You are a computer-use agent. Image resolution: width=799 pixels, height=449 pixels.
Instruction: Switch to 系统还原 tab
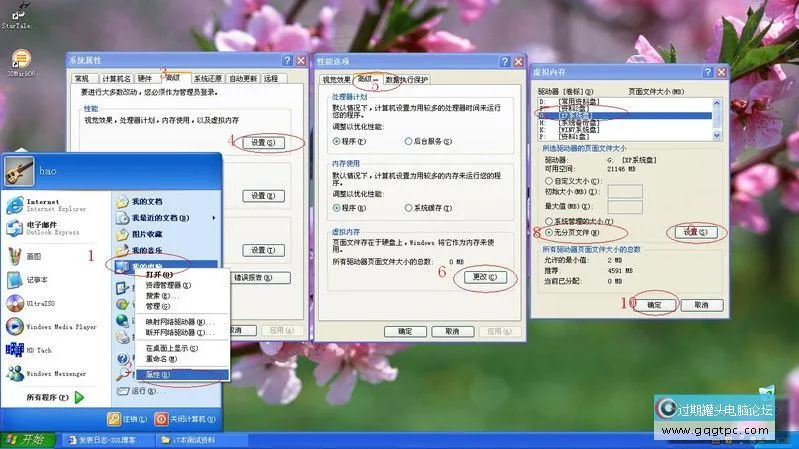tap(207, 78)
